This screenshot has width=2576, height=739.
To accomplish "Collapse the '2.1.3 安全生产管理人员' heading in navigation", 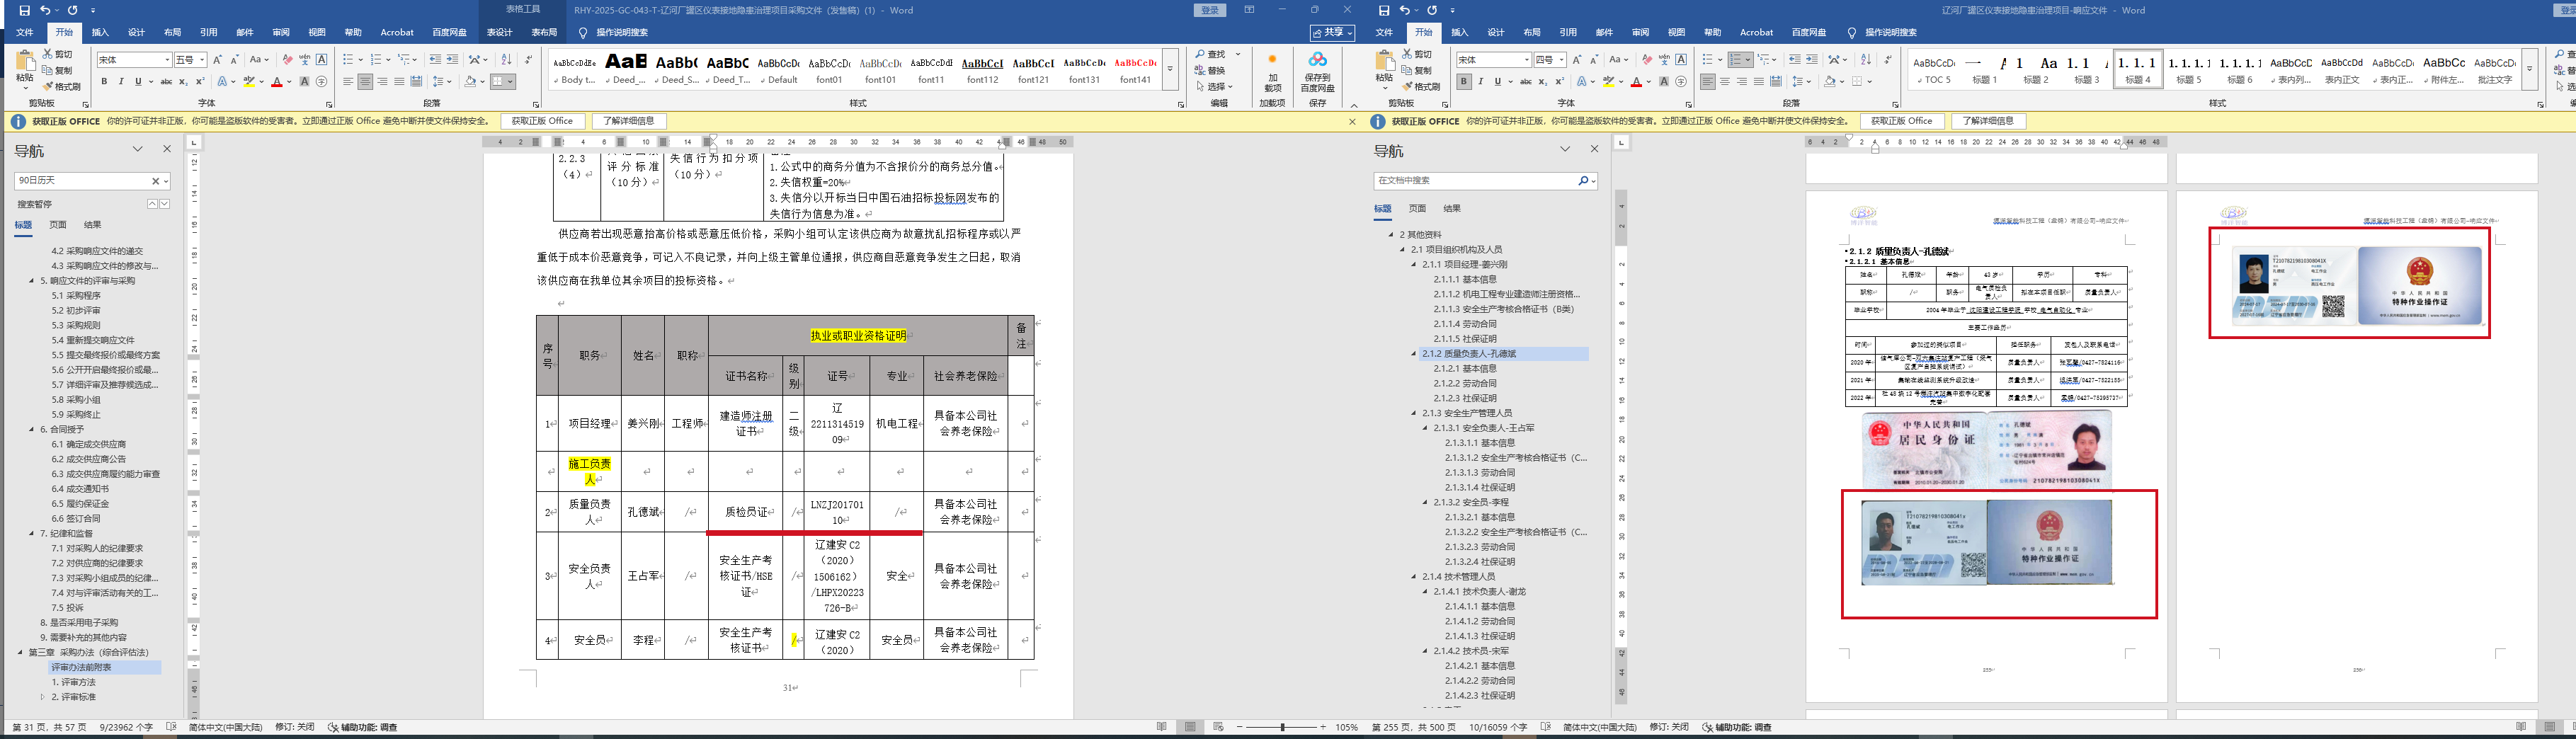I will coord(1415,413).
